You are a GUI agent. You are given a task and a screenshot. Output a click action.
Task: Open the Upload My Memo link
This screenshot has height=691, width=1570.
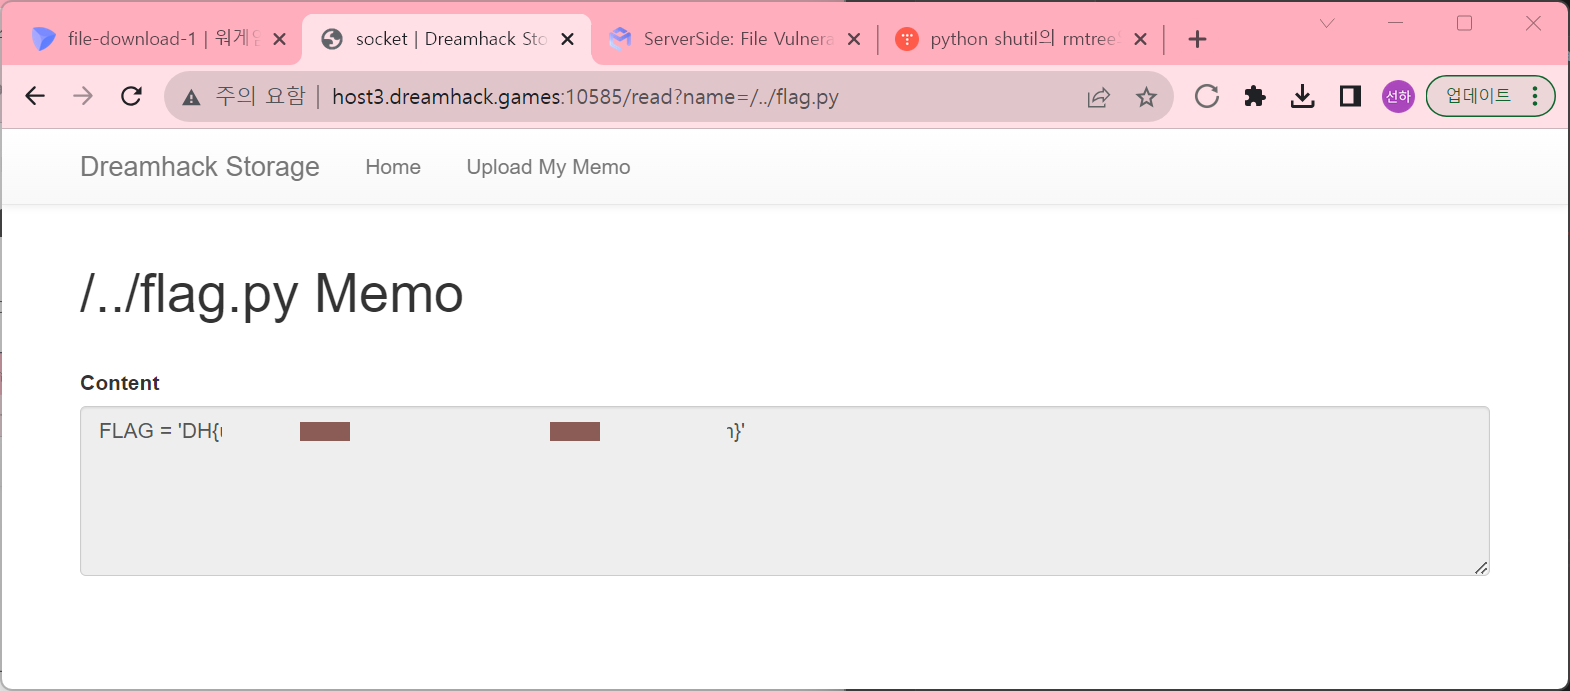(548, 167)
